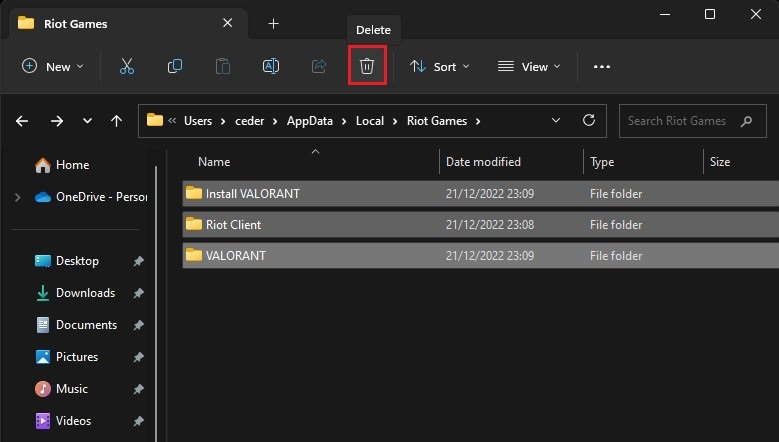This screenshot has height=442, width=779.
Task: Click the Delete trash can icon
Action: [367, 66]
